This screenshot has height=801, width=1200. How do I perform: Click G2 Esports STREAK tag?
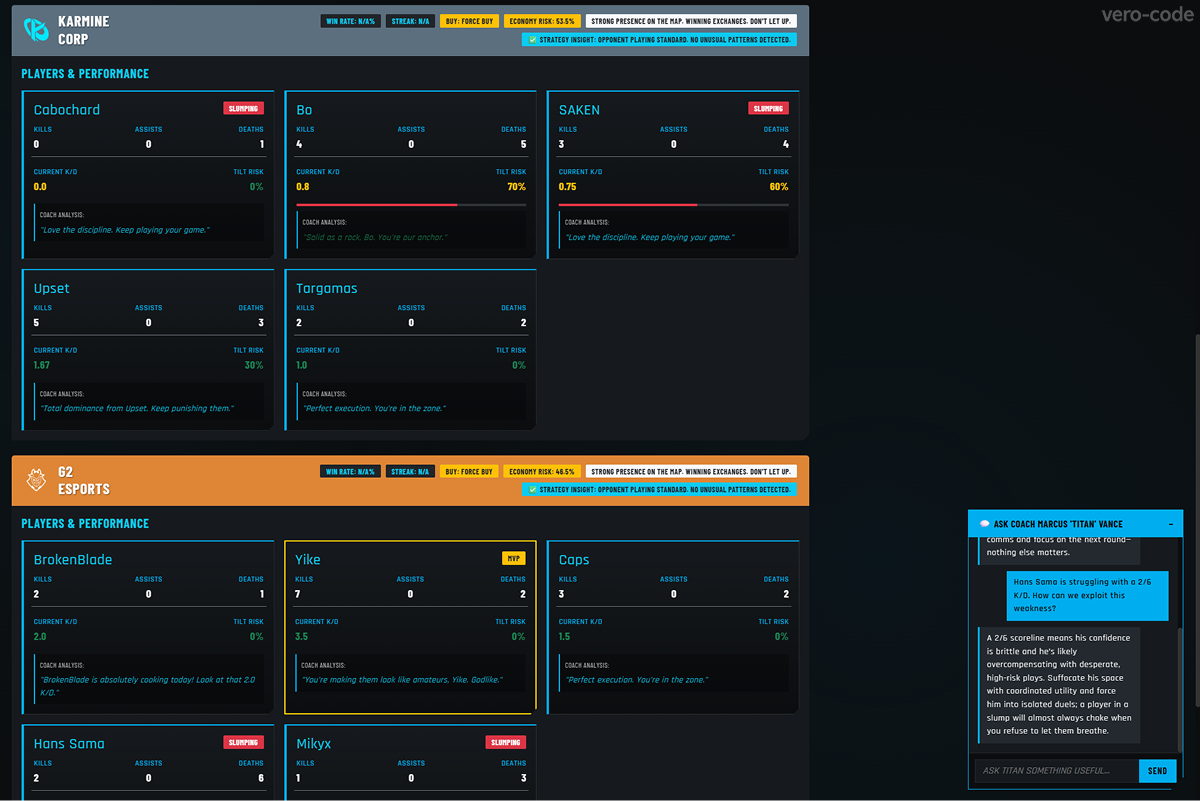click(x=410, y=471)
